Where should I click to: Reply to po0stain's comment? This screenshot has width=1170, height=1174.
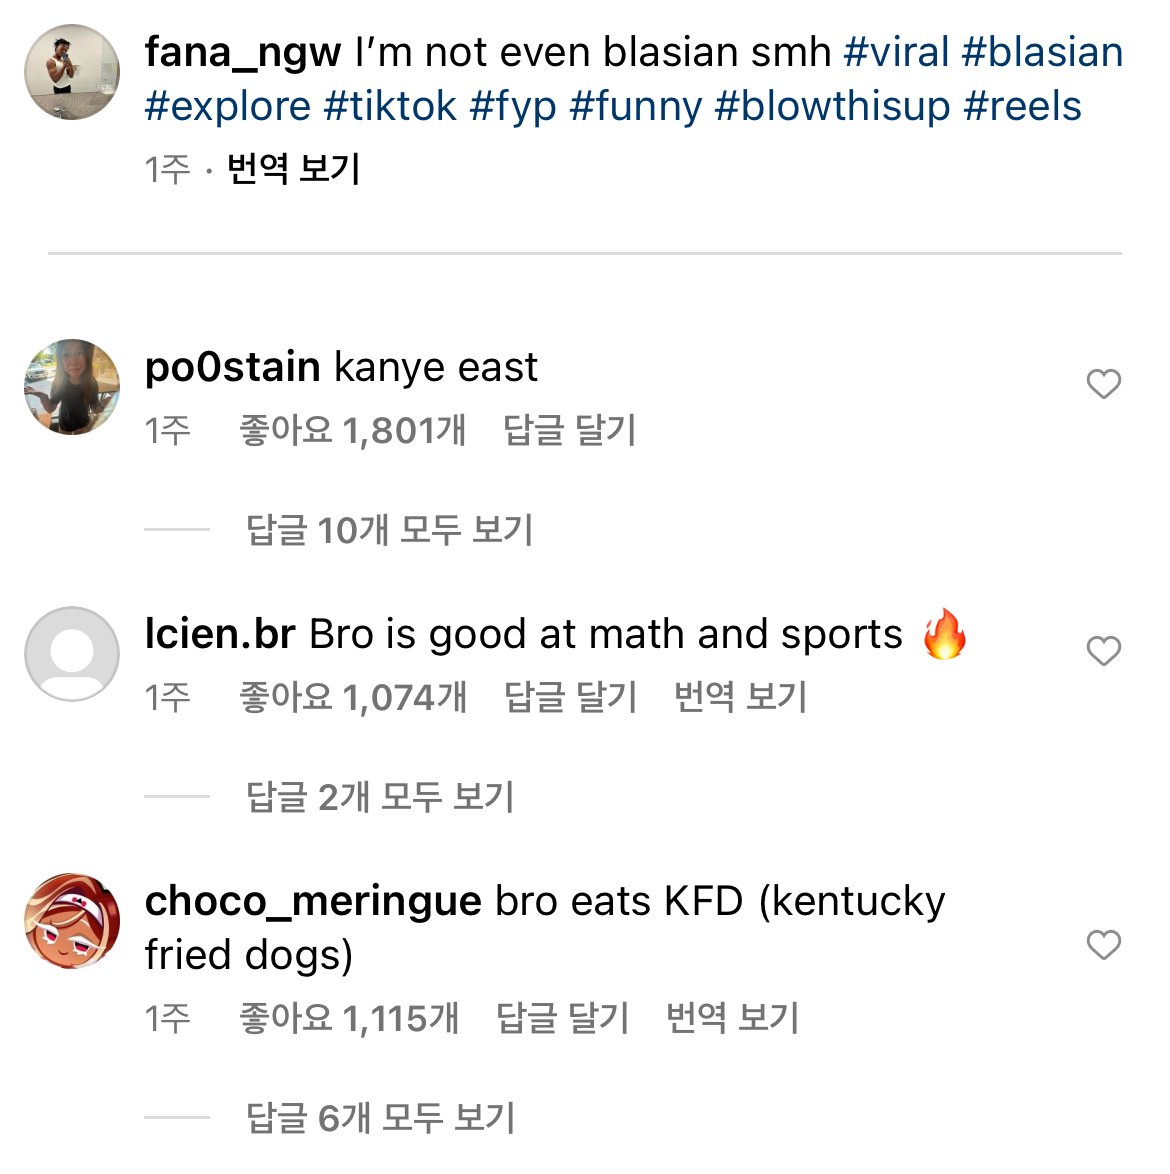(569, 431)
